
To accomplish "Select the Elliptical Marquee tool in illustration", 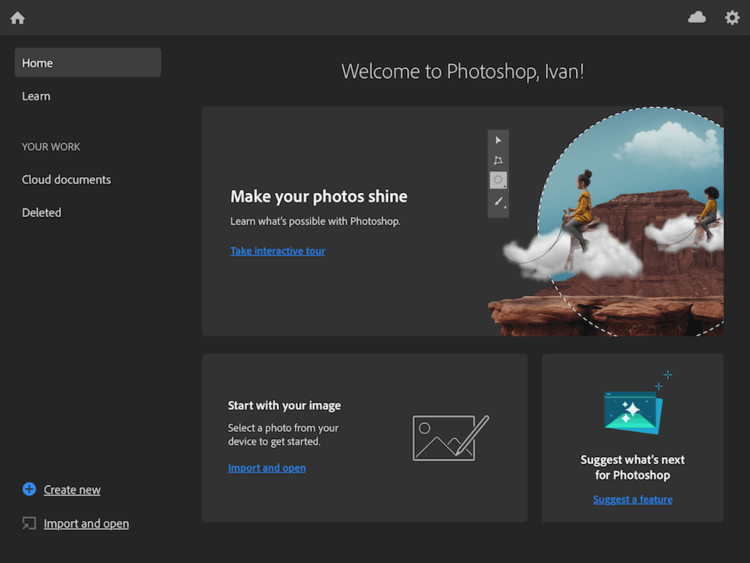I will coord(498,180).
